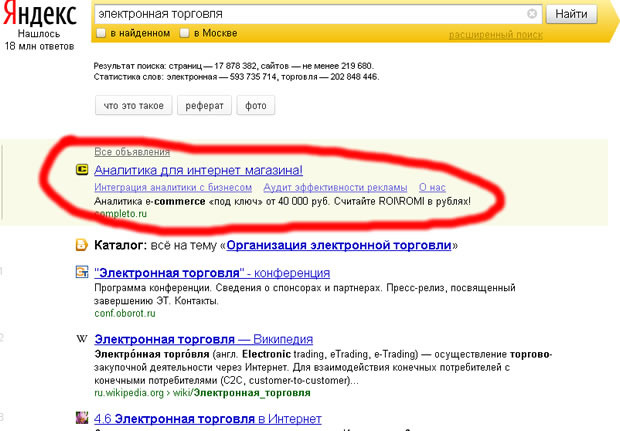The image size is (620, 431).
Task: Open 'Организация электронной торговли' catalog link
Action: (x=339, y=245)
